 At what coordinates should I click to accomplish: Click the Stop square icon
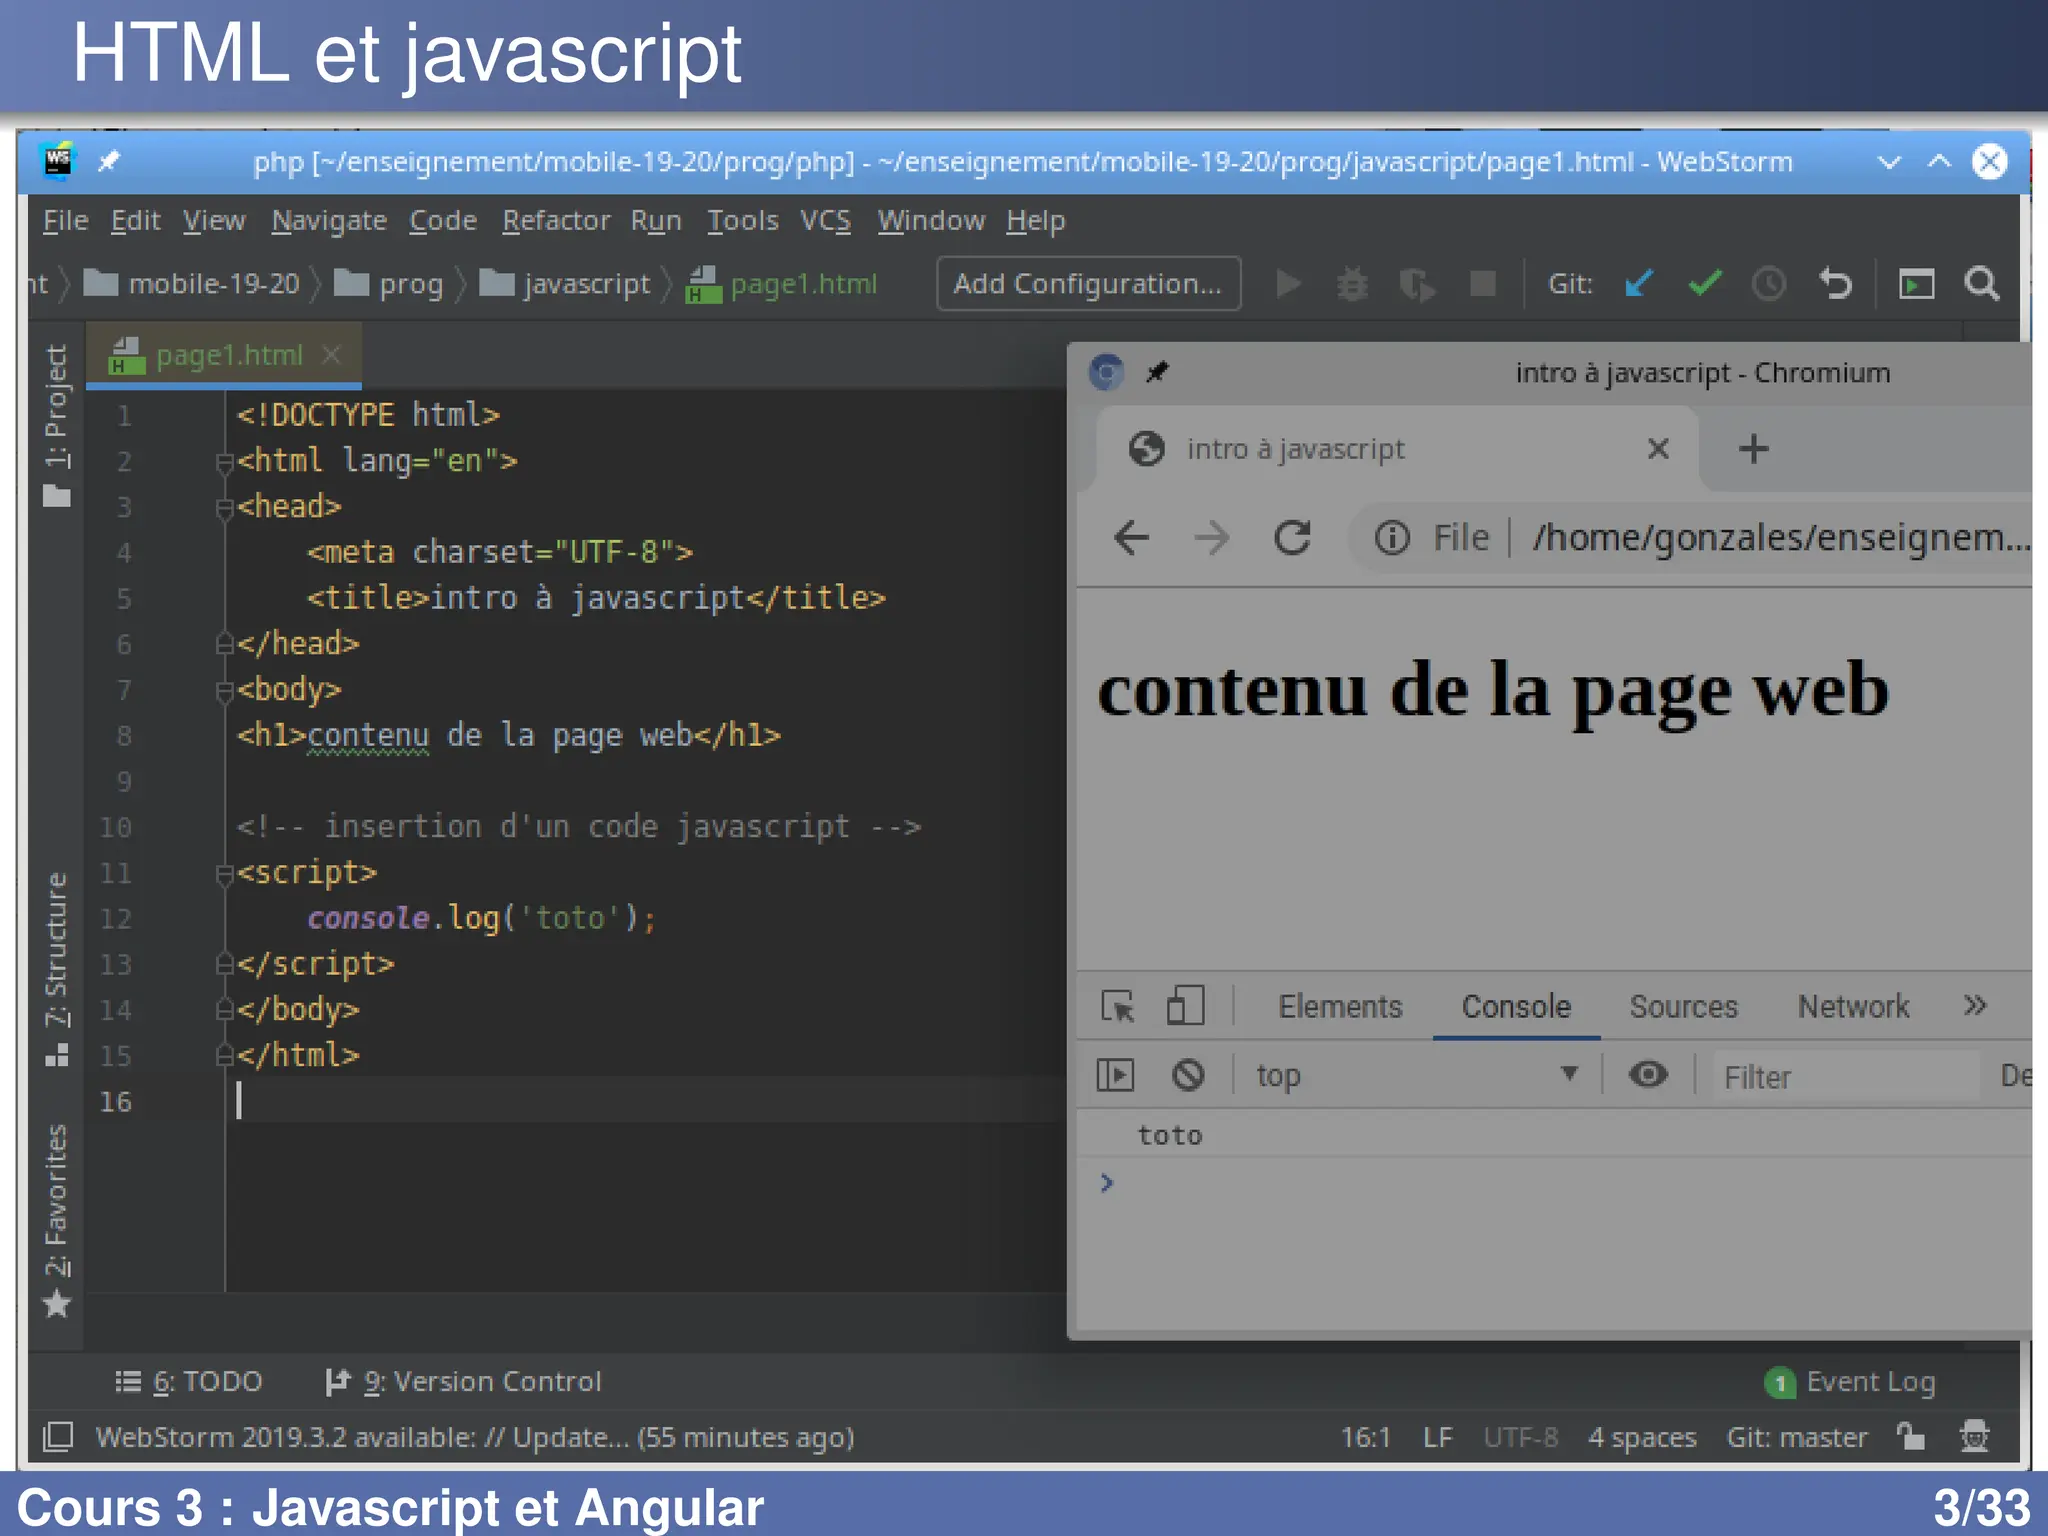click(1483, 284)
